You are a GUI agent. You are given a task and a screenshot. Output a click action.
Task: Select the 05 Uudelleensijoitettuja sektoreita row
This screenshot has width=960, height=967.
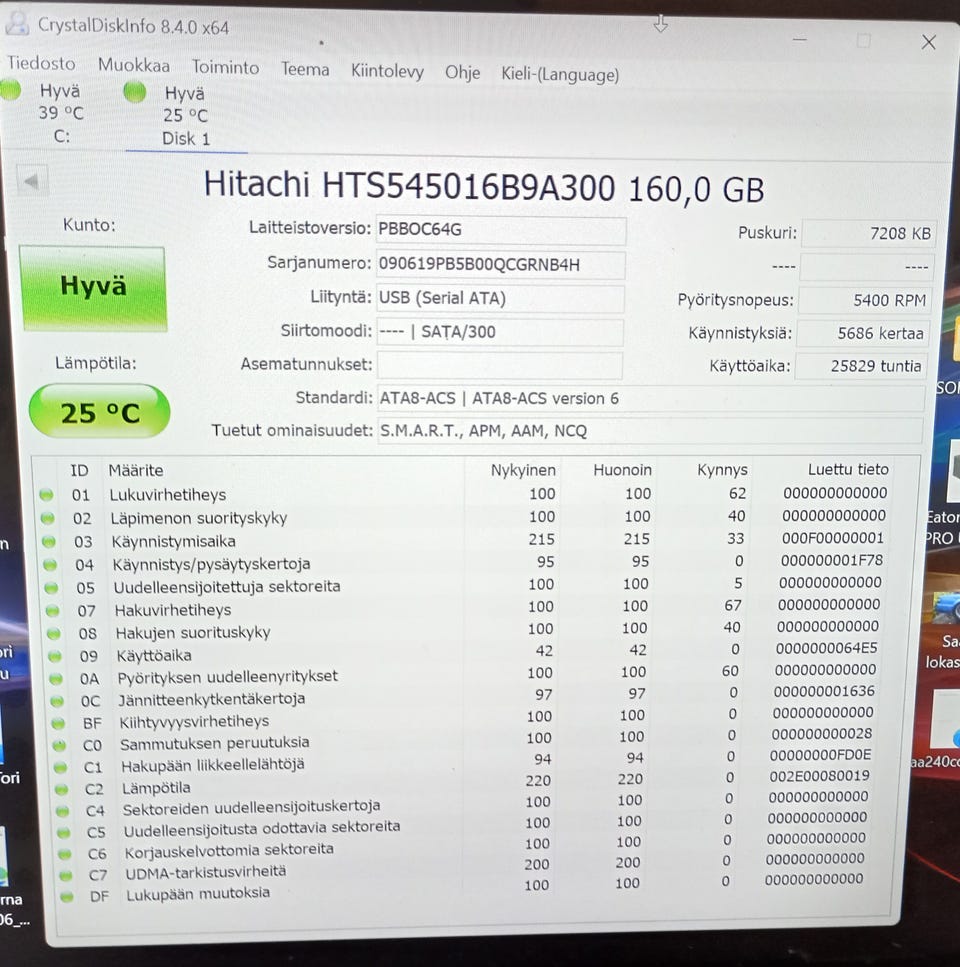(x=464, y=585)
